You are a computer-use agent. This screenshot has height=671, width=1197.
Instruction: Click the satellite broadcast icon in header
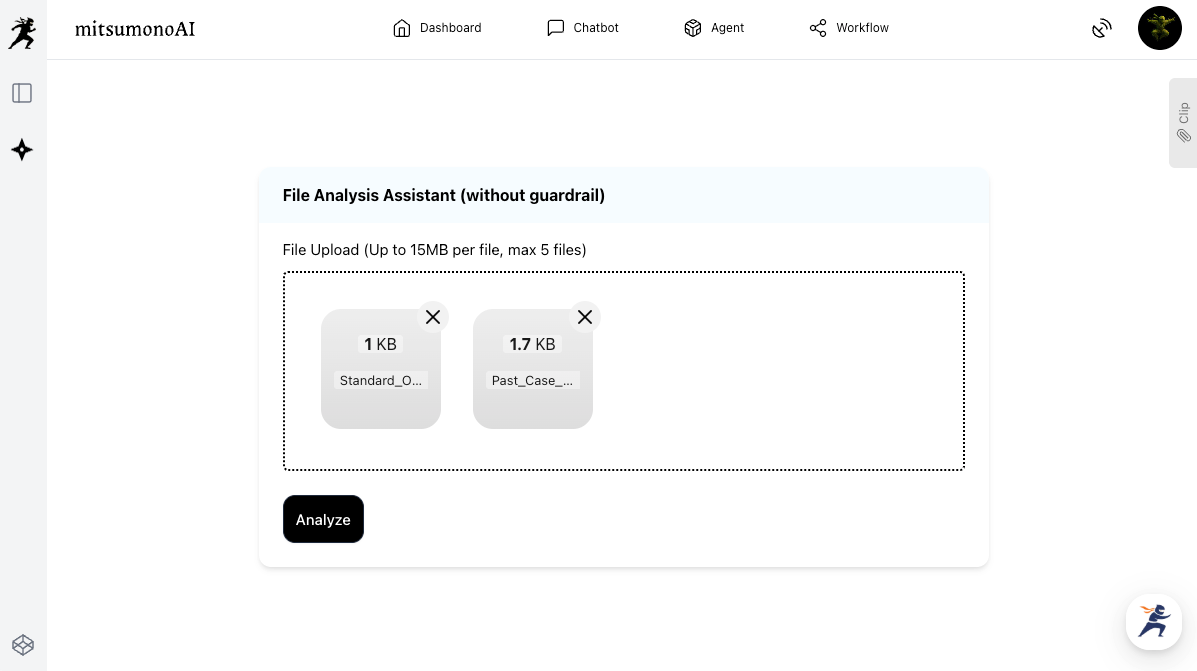pyautogui.click(x=1102, y=29)
